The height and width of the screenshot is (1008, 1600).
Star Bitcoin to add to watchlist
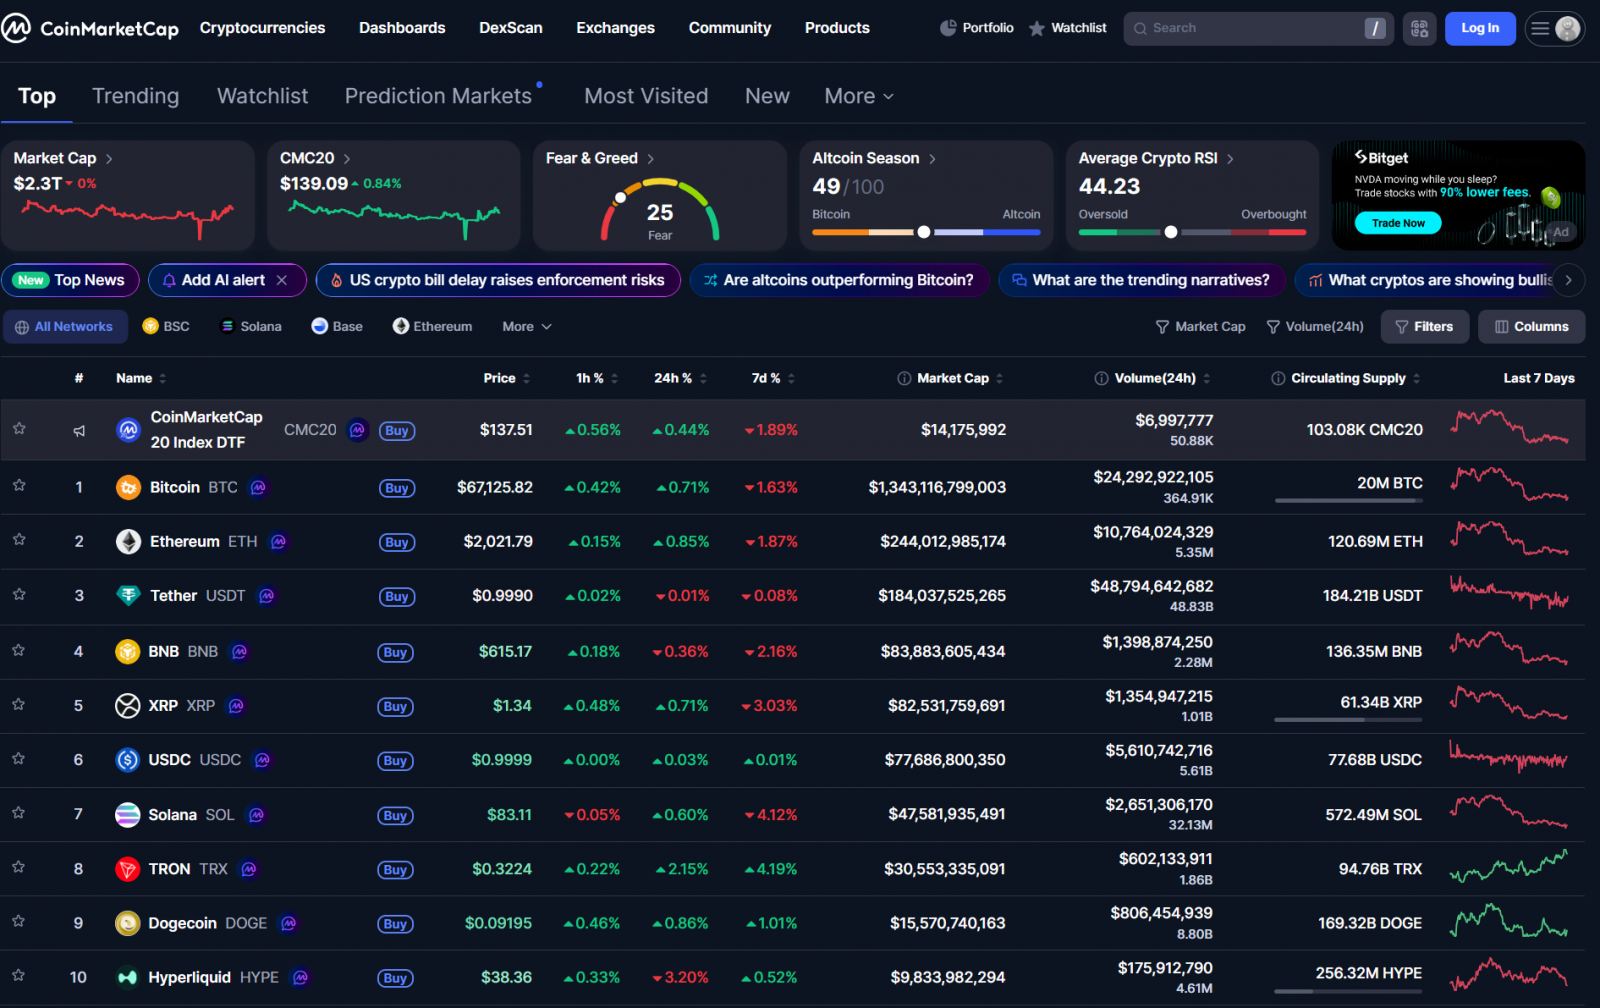19,486
